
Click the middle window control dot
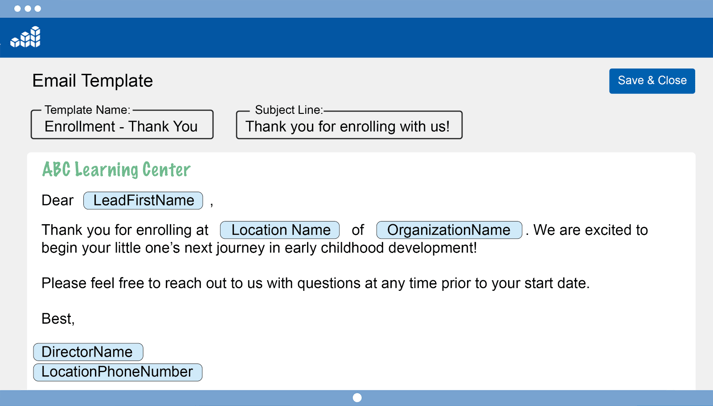point(28,9)
